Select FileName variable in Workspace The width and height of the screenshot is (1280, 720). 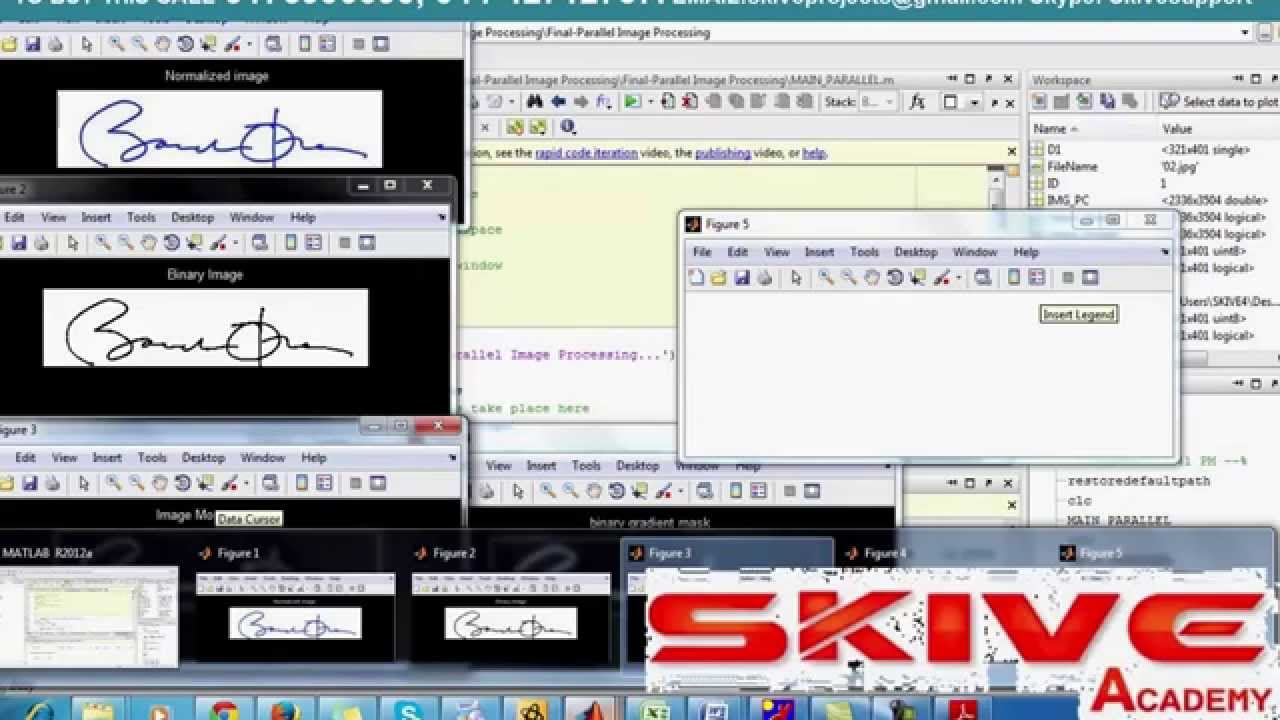click(1072, 167)
